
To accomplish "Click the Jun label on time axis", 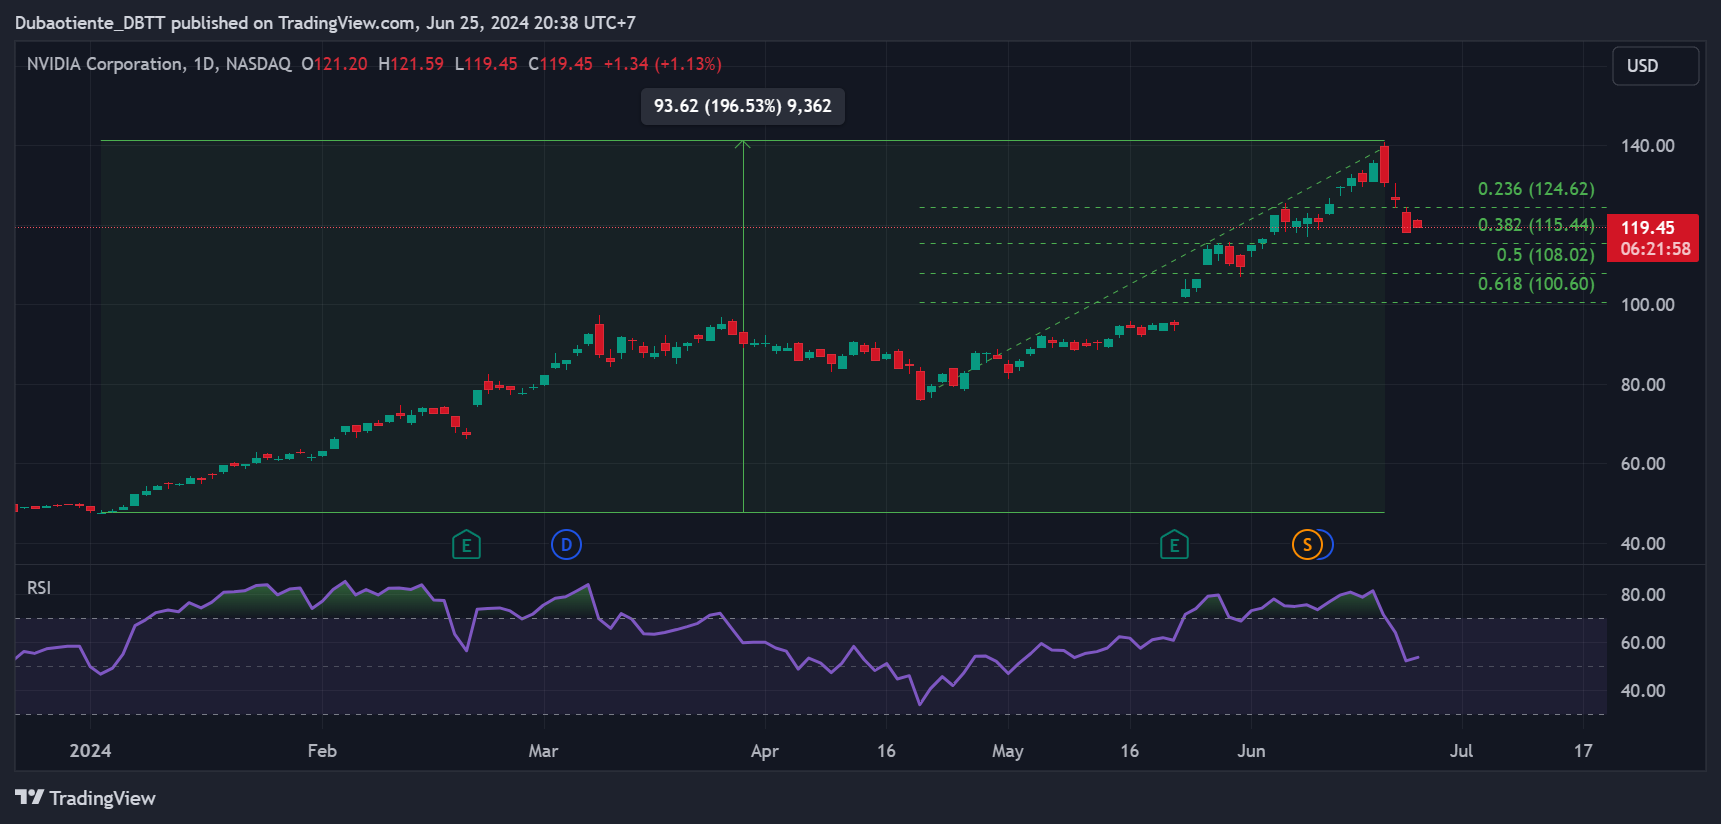I will click(x=1251, y=751).
